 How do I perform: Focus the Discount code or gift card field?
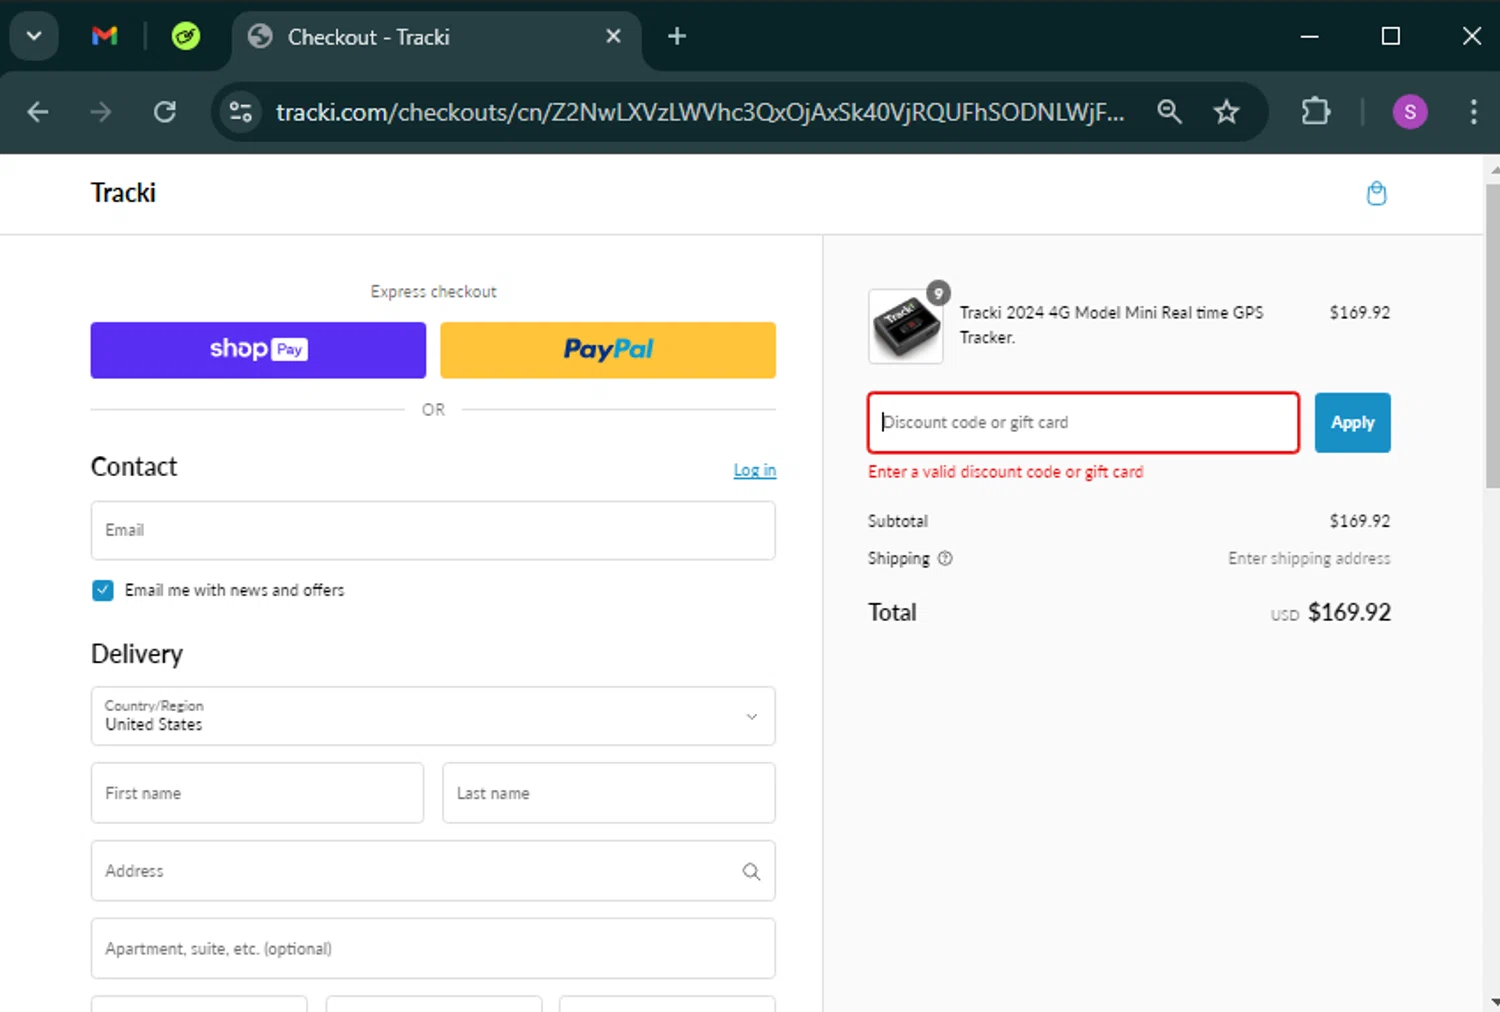point(1084,423)
